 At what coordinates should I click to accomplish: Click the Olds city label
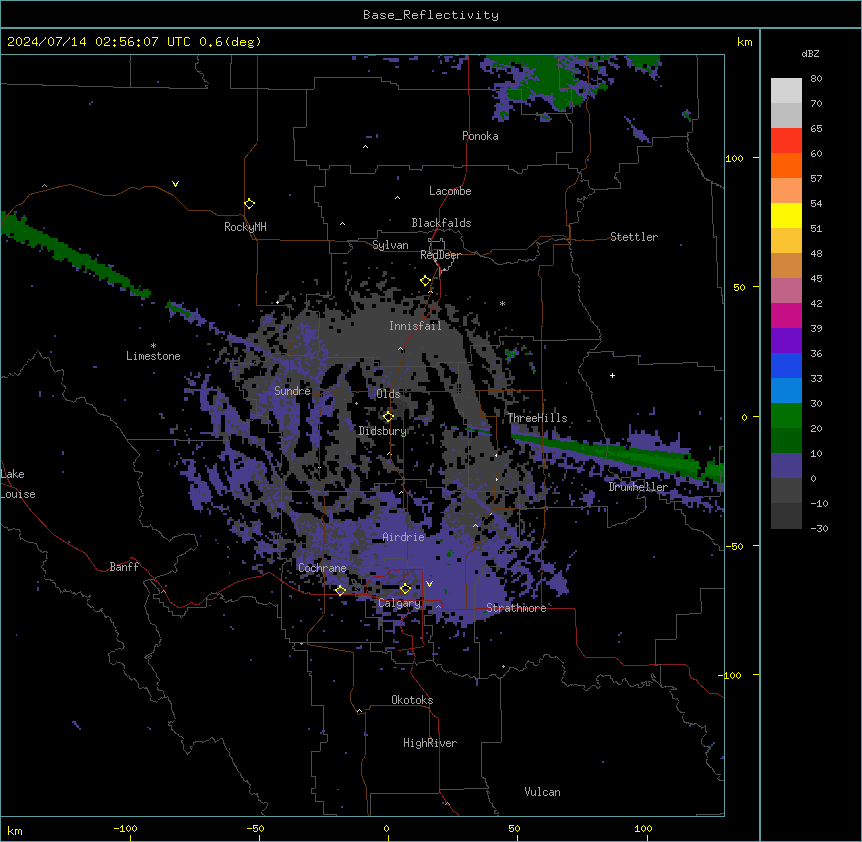click(x=388, y=394)
